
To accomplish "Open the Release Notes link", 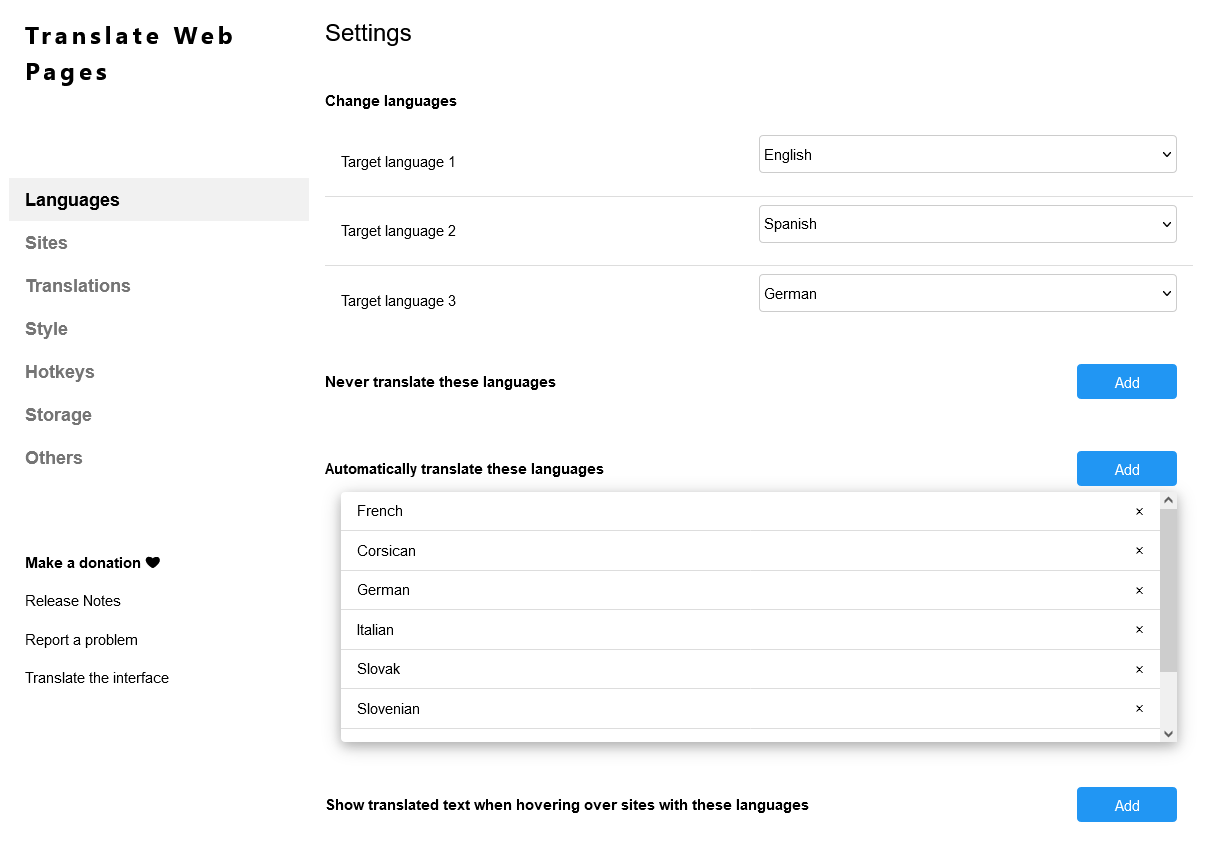I will tap(73, 601).
